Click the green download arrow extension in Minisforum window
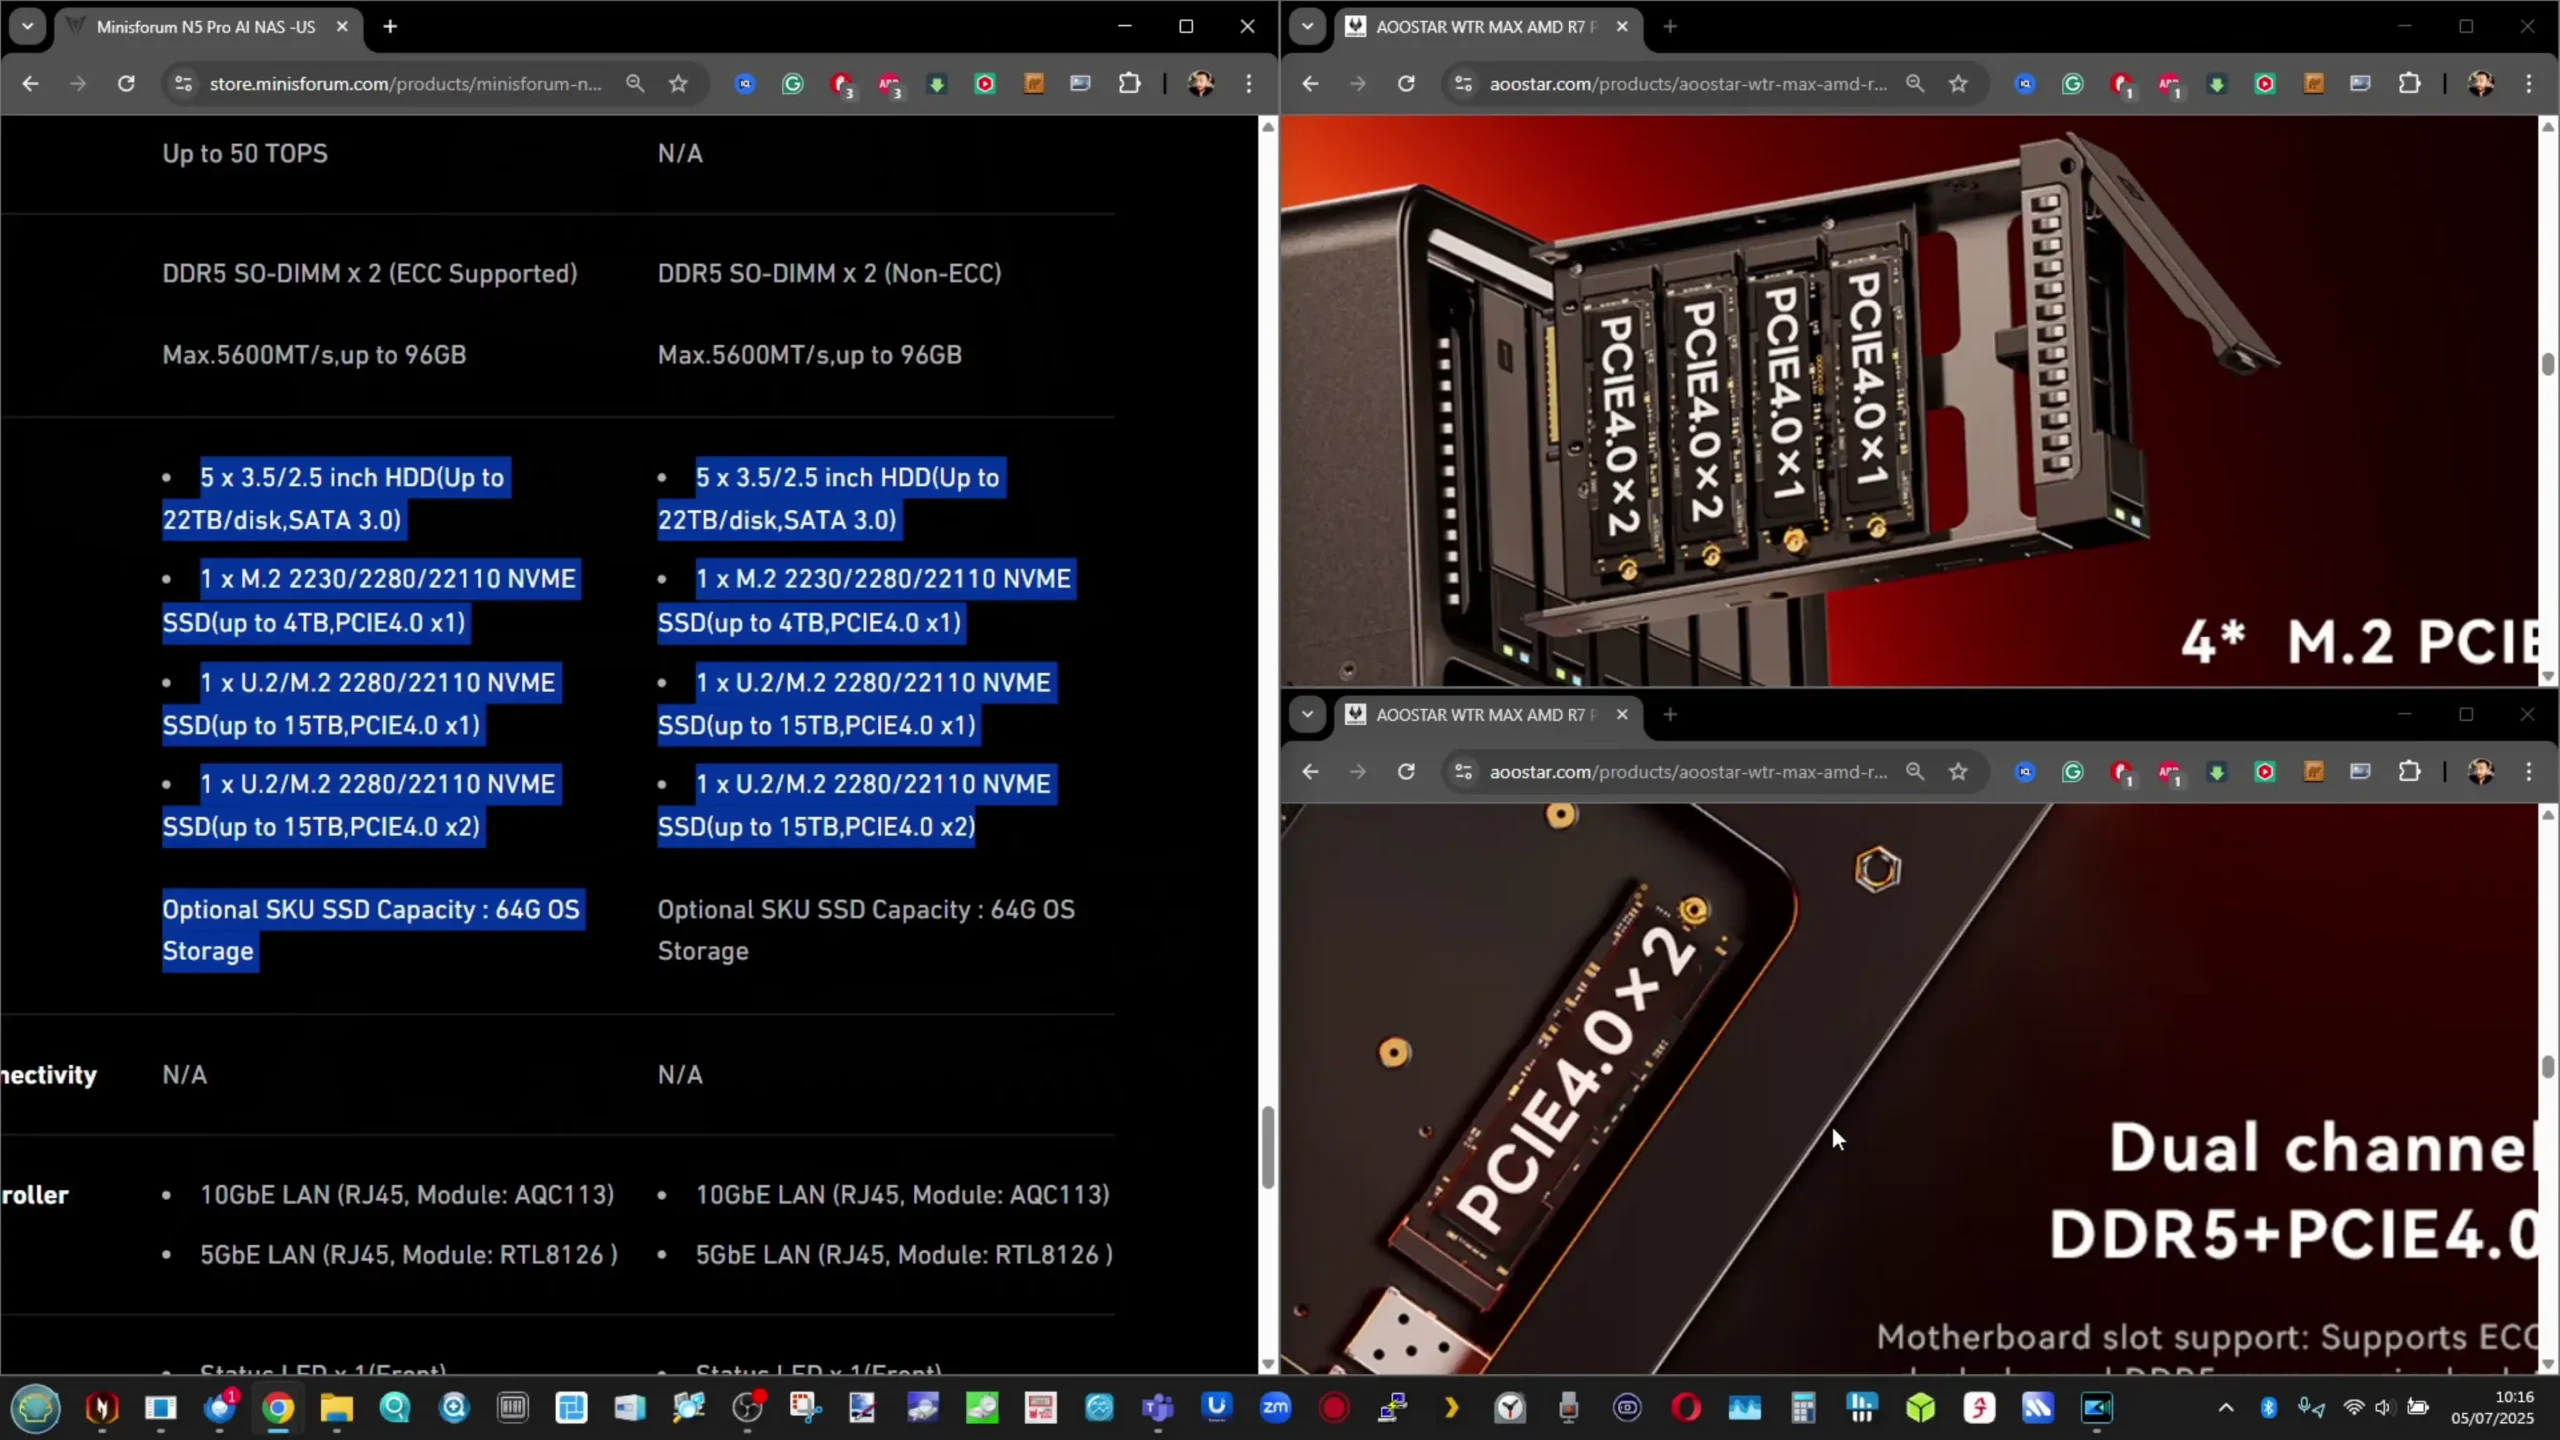The height and width of the screenshot is (1440, 2560). 937,84
